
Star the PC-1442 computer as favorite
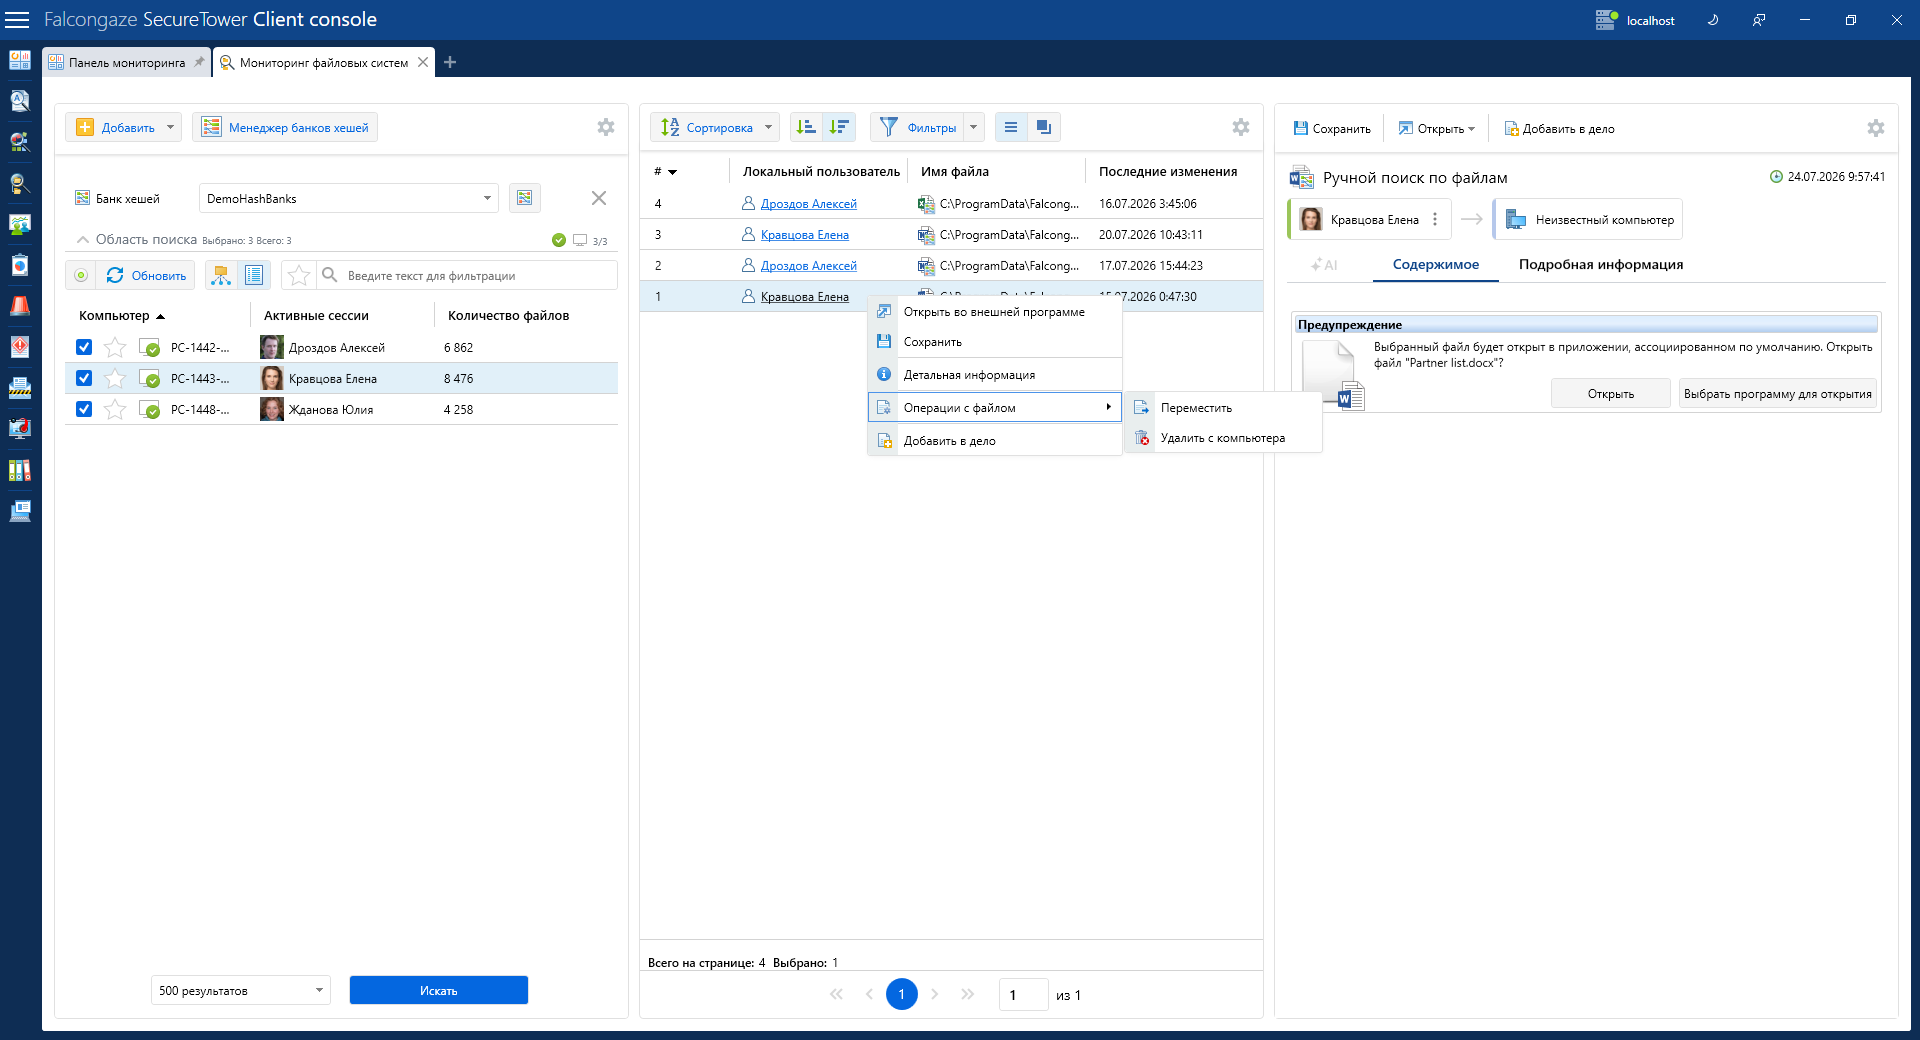[115, 347]
